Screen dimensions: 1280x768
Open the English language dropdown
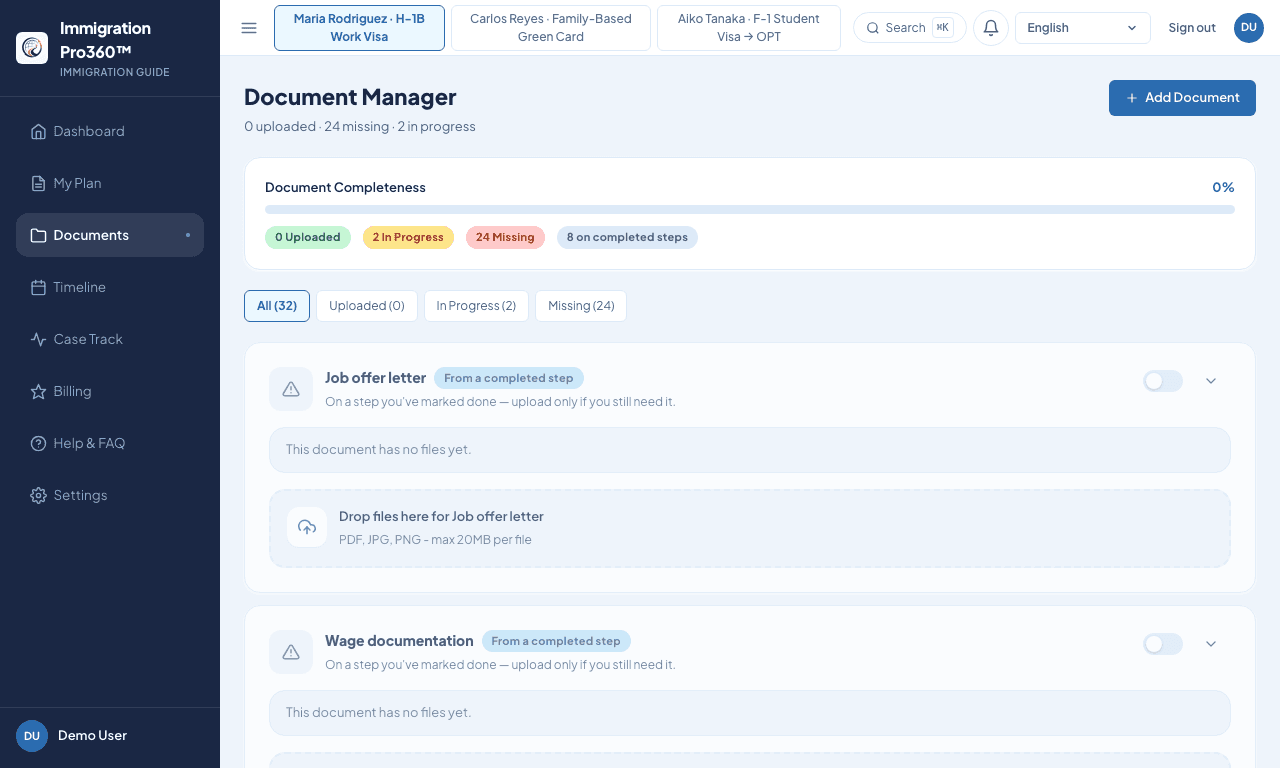click(x=1082, y=28)
